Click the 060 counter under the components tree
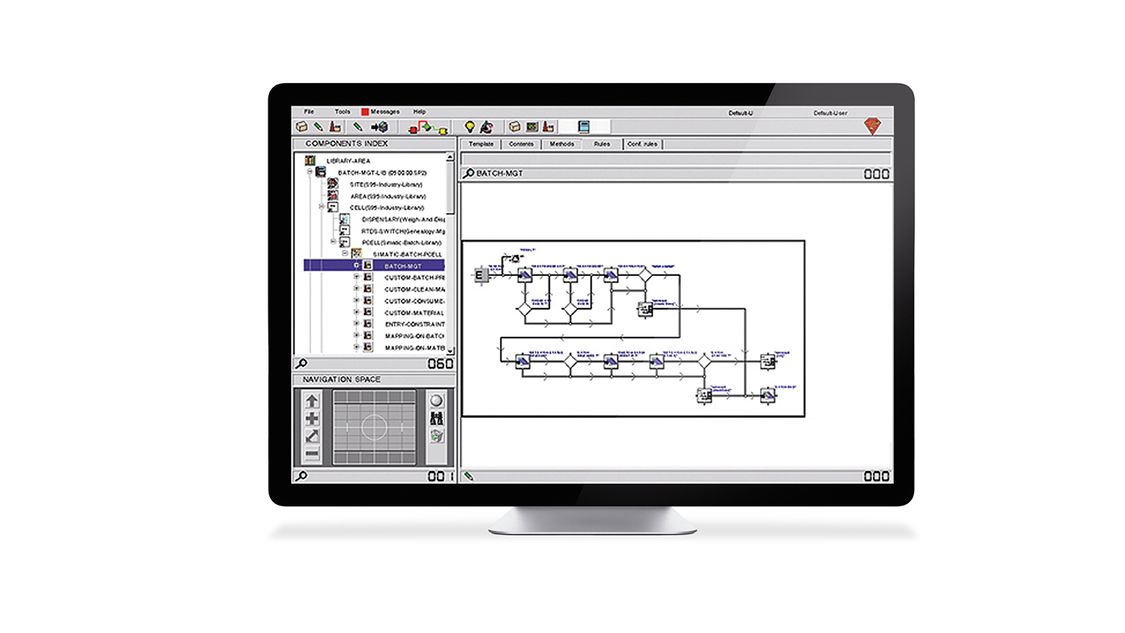Screen dimensions: 1125x633 [x=440, y=364]
